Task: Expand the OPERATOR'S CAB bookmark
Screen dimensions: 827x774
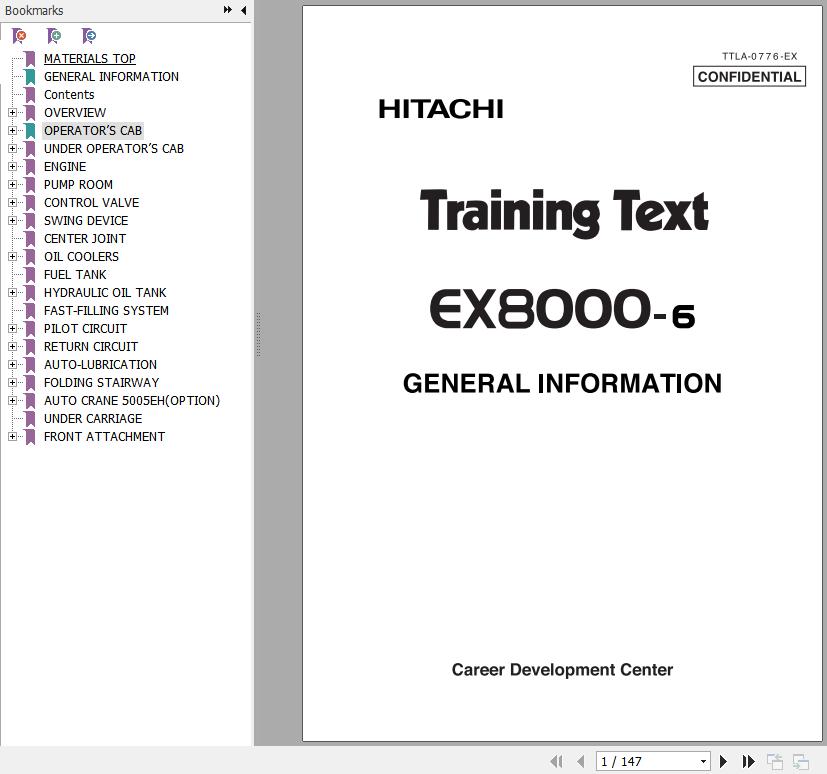Action: point(12,130)
